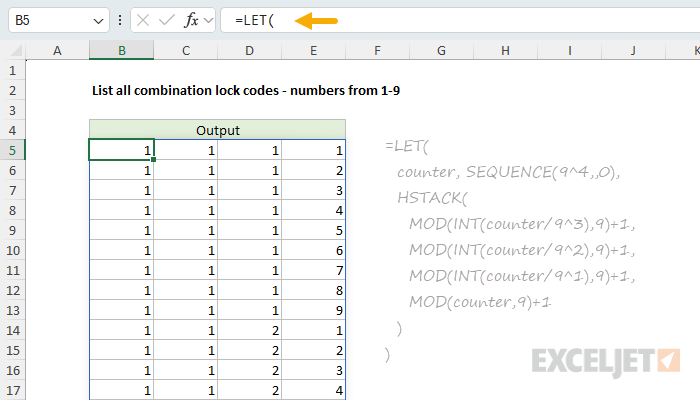Select cell D15 containing 2
This screenshot has width=700, height=400.
250,350
